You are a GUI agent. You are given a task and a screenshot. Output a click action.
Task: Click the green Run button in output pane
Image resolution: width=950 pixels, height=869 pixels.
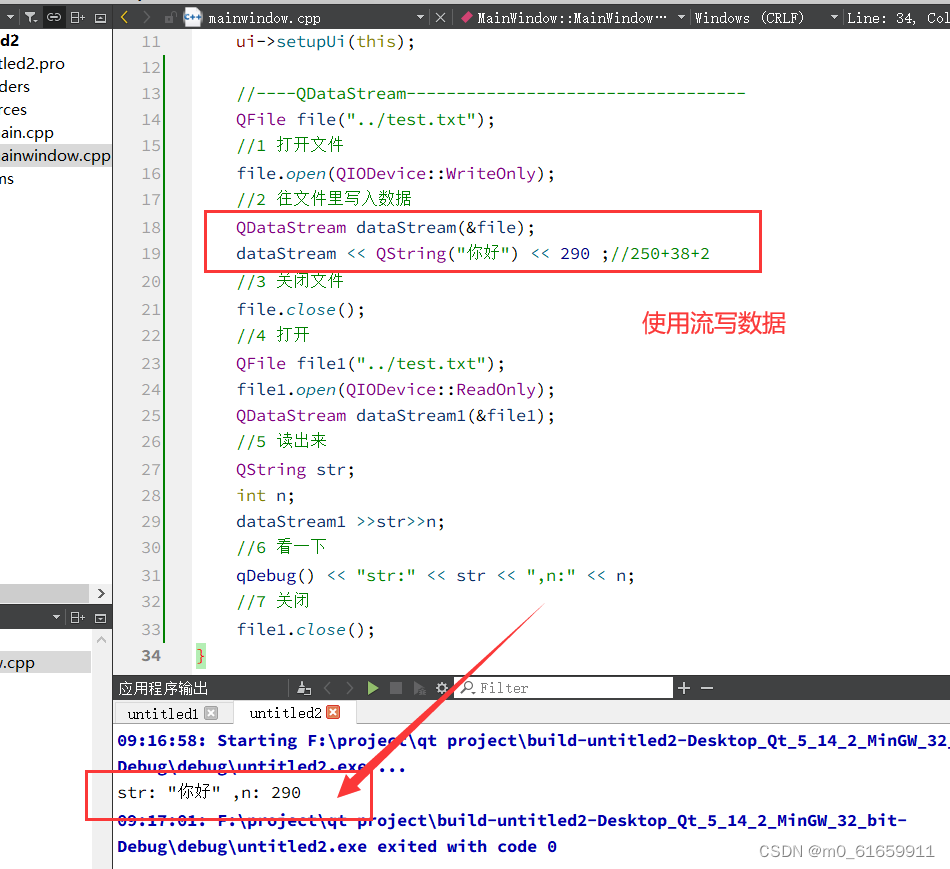click(373, 688)
